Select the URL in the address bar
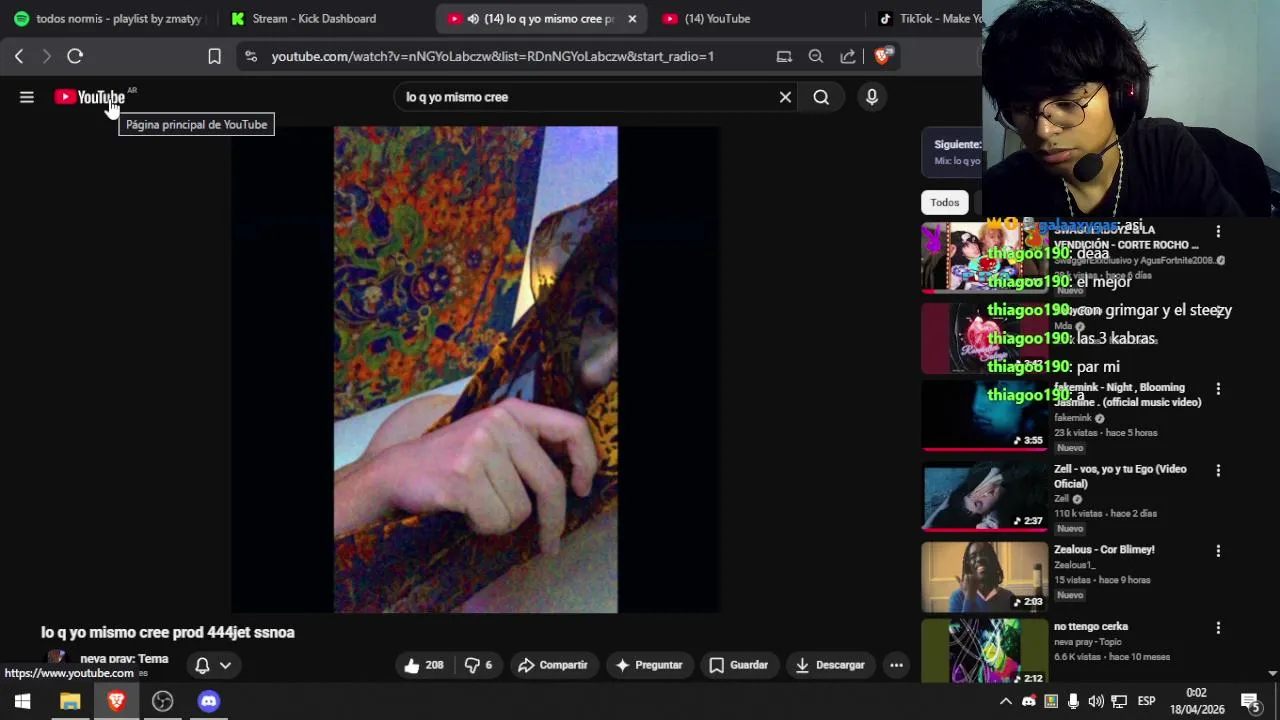This screenshot has height=720, width=1280. tap(493, 56)
